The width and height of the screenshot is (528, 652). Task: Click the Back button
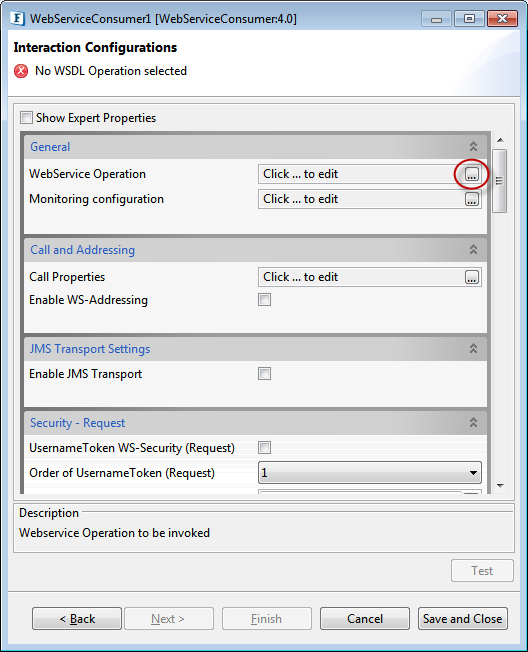[77, 619]
